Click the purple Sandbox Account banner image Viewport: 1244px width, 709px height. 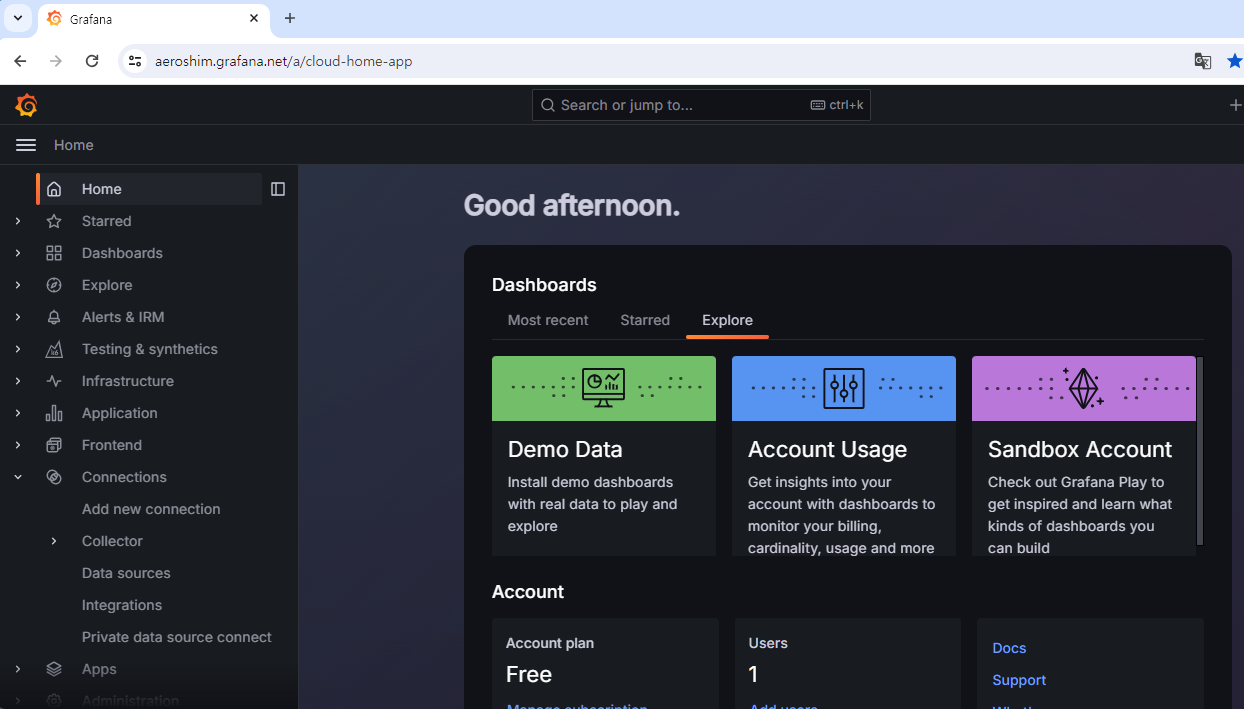point(1084,388)
